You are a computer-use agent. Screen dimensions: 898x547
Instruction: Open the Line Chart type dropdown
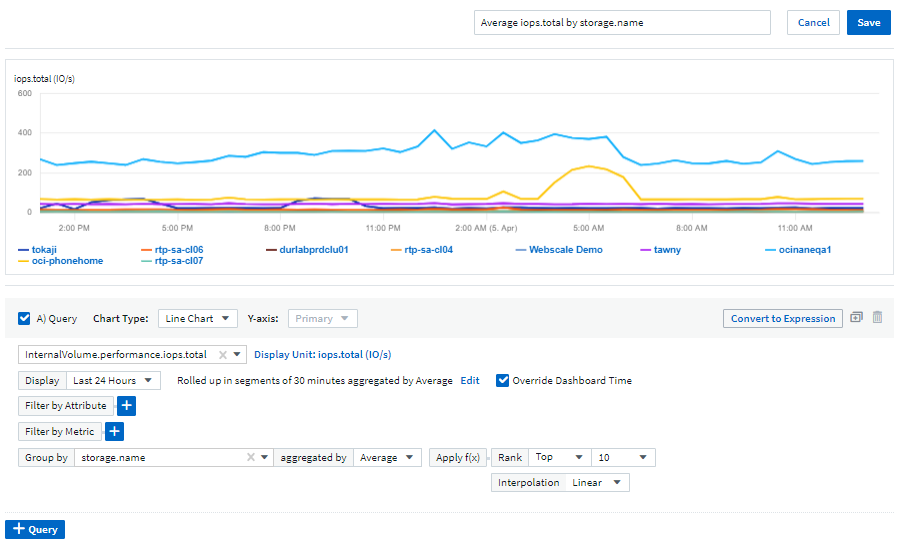(198, 319)
